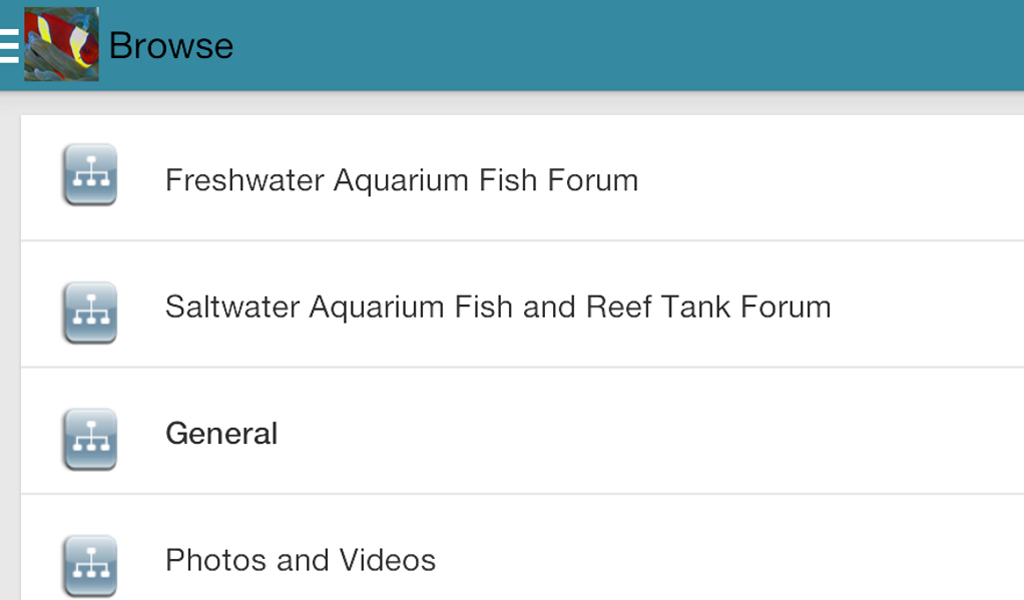Open Freshwater Aquarium Fish Forum text link
Viewport: 1024px width, 600px height.
click(x=401, y=180)
